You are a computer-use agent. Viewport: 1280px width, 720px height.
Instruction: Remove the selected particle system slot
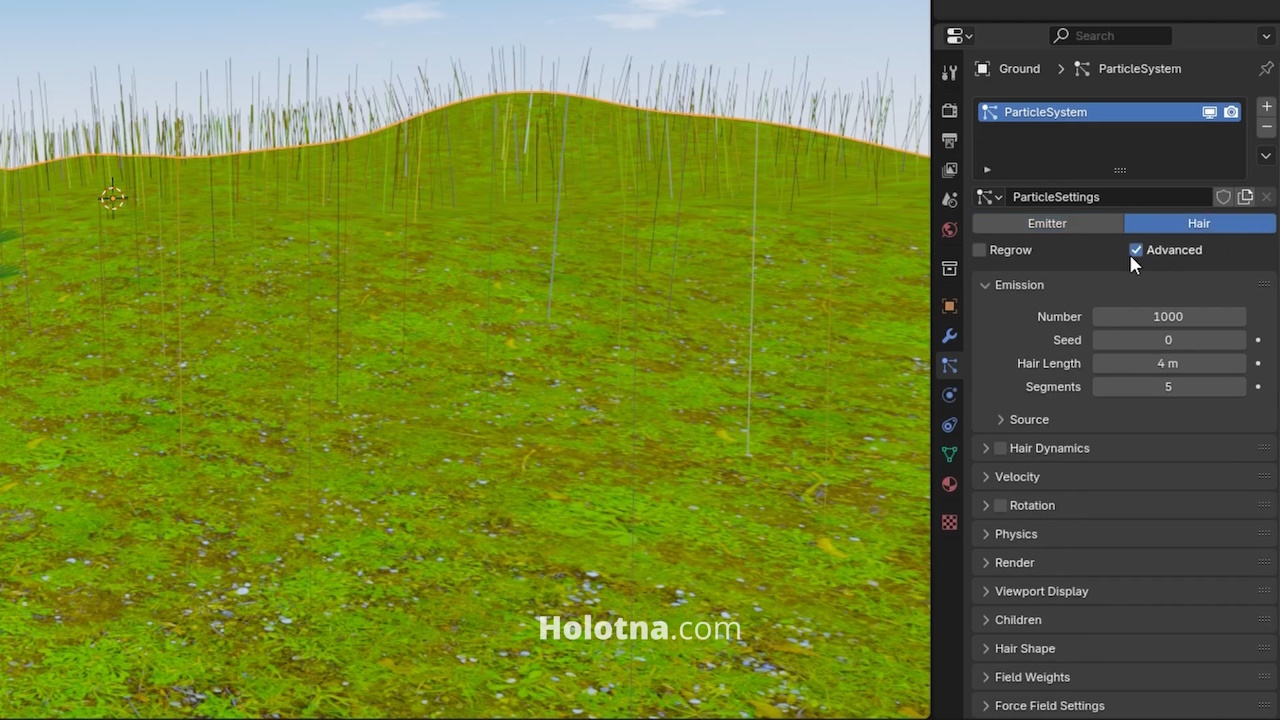coord(1266,127)
